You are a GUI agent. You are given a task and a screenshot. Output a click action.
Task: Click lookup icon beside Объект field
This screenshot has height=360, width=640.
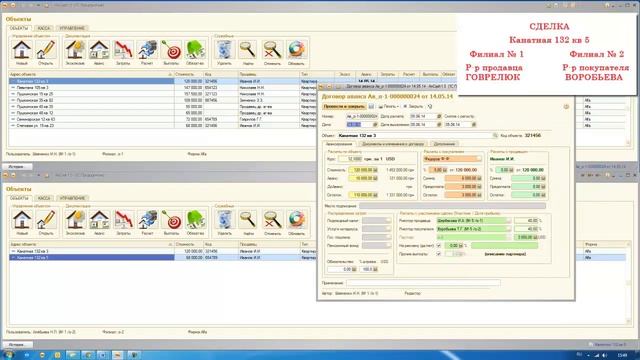495,136
